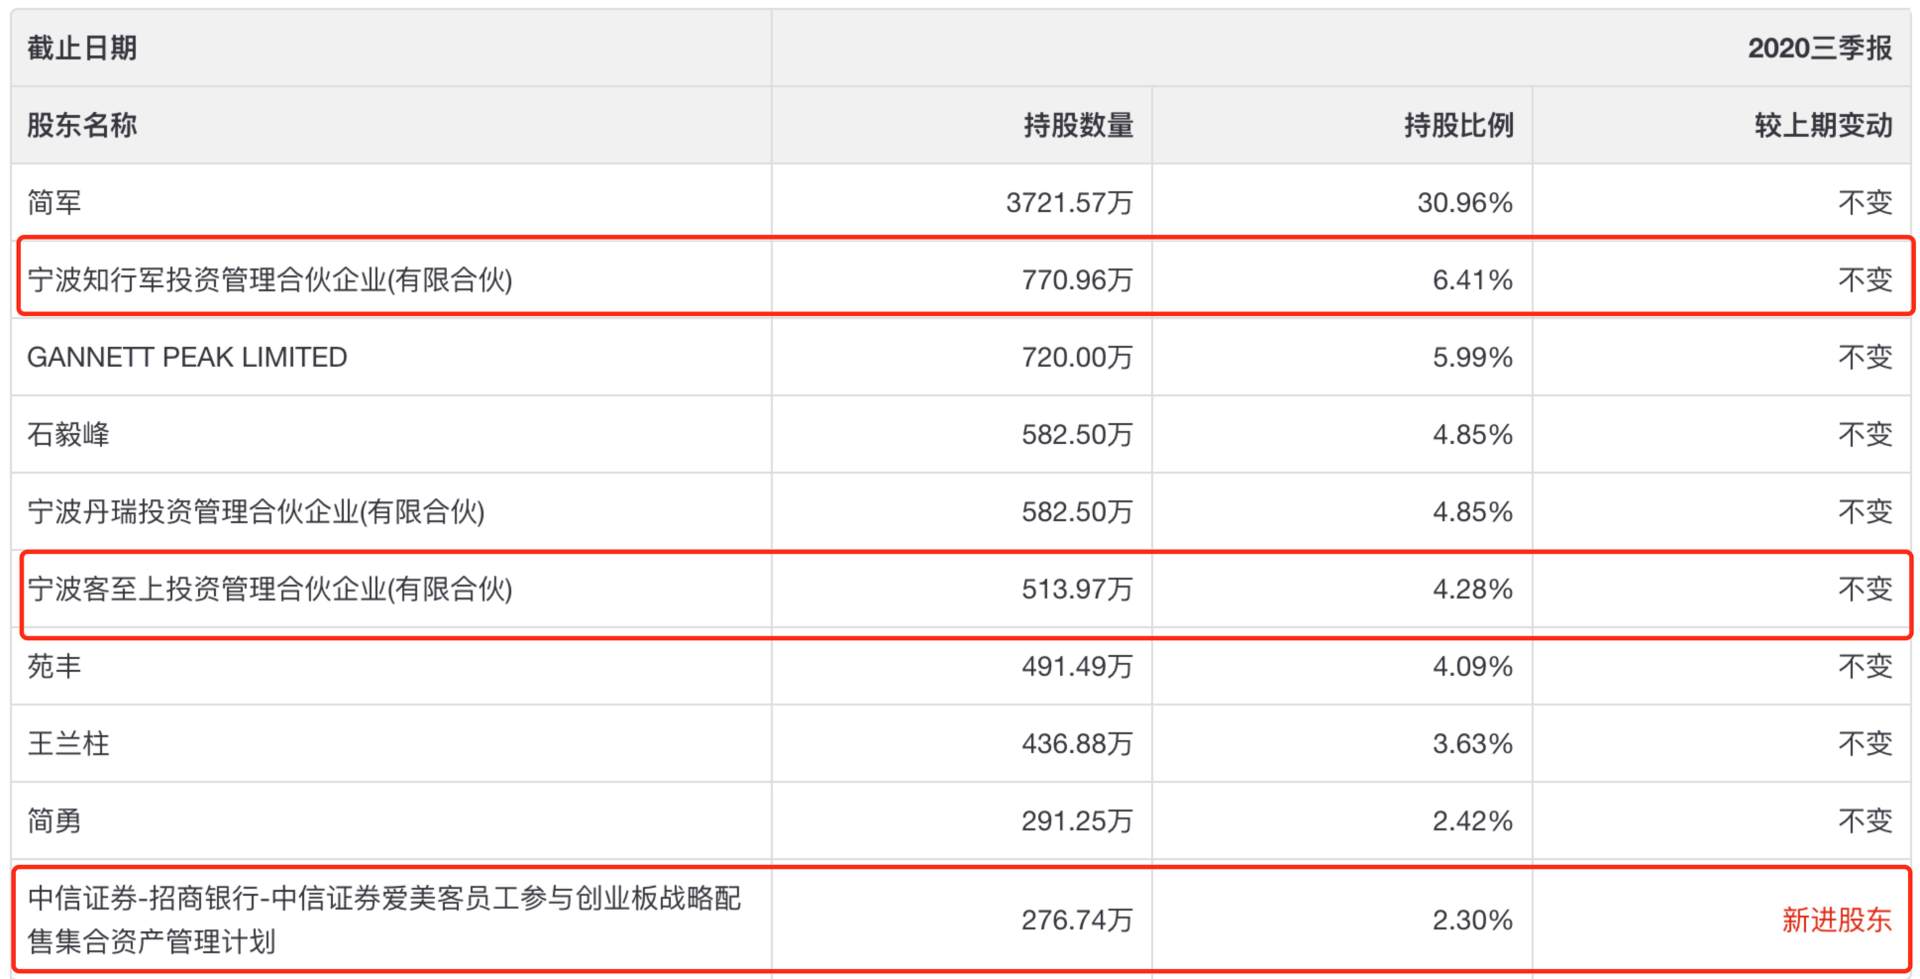Image resolution: width=1920 pixels, height=979 pixels.
Task: Click the 3721.57万 holding amount cell
Action: click(1069, 203)
